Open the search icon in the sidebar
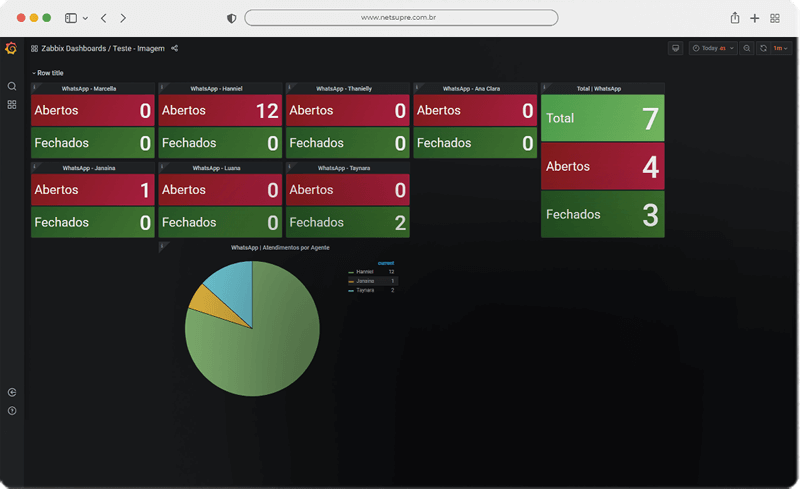The height and width of the screenshot is (489, 800). click(x=12, y=86)
